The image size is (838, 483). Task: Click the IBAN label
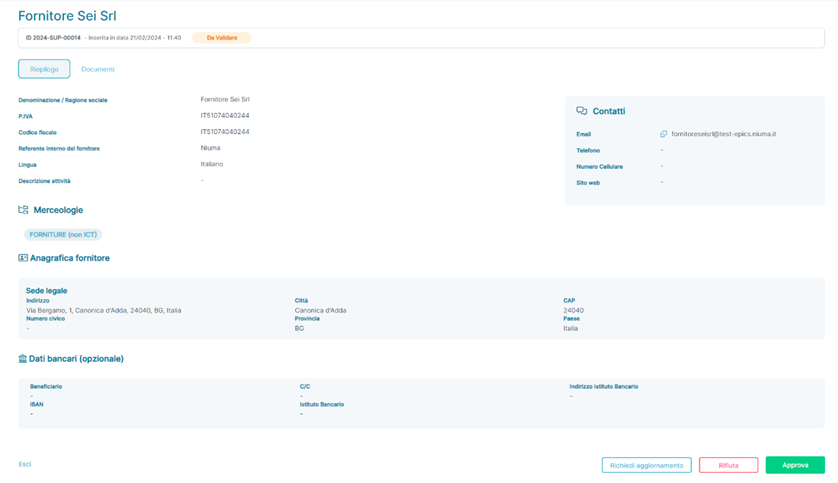(37, 404)
